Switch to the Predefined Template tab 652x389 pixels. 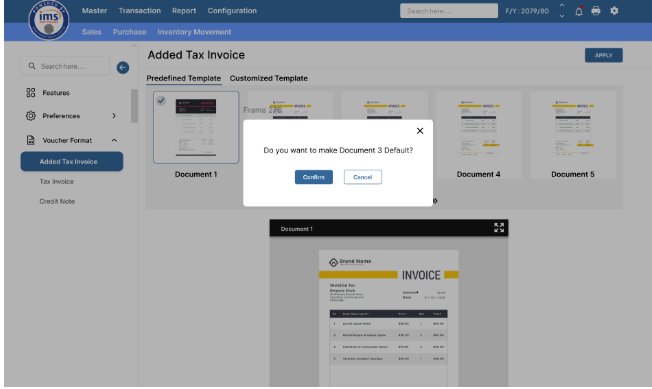tap(184, 78)
